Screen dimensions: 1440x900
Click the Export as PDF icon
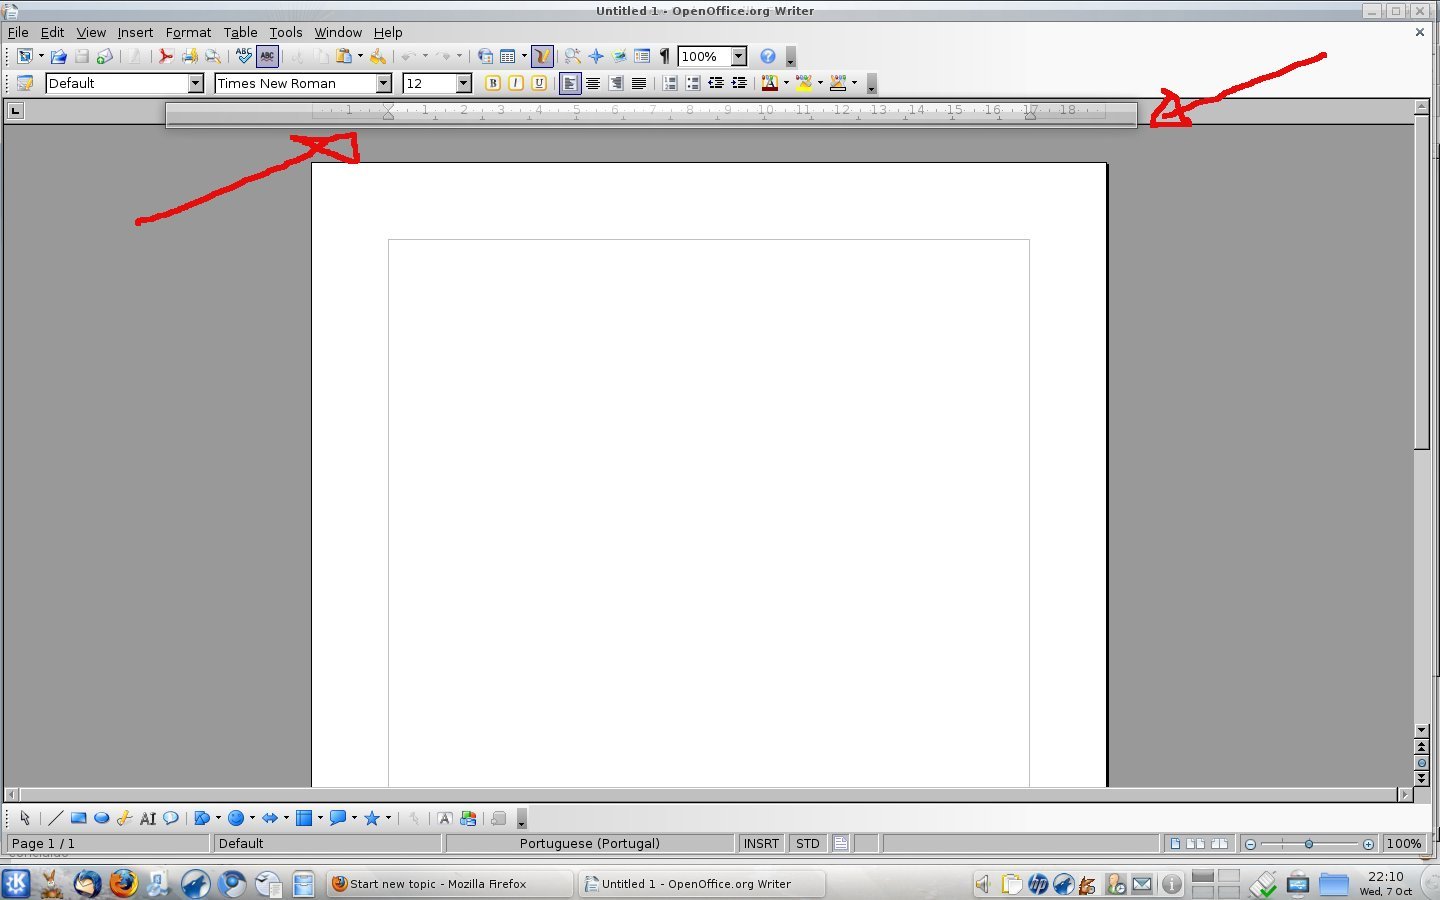coord(166,57)
